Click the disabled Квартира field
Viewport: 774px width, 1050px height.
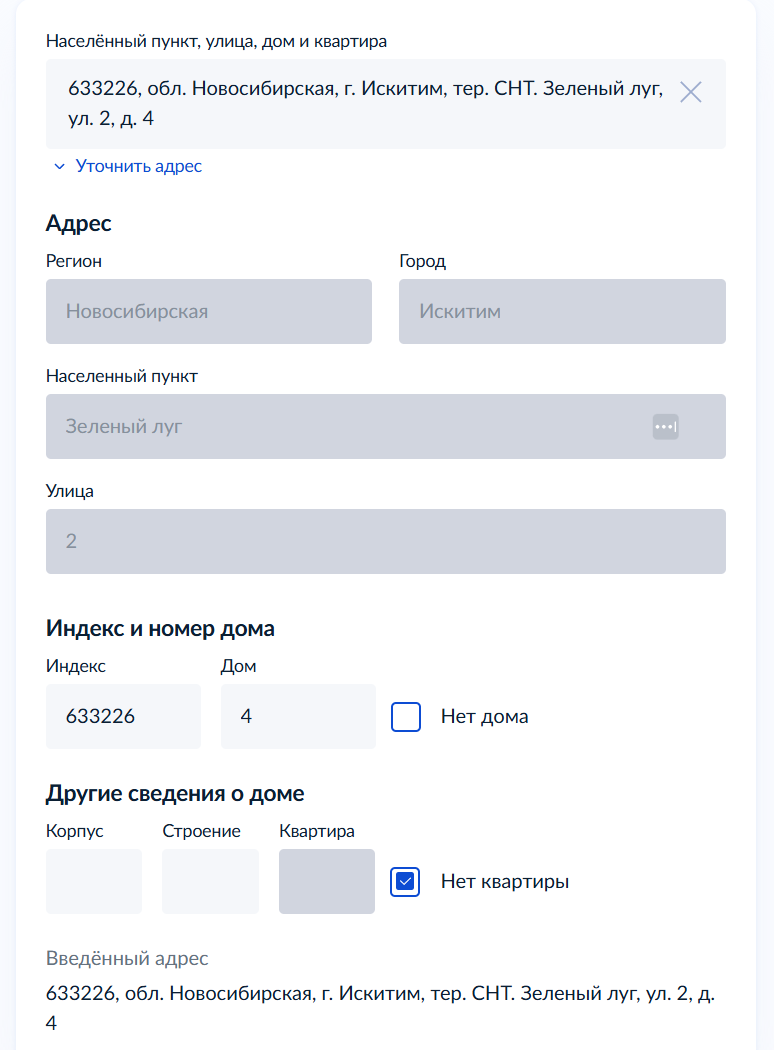[327, 882]
